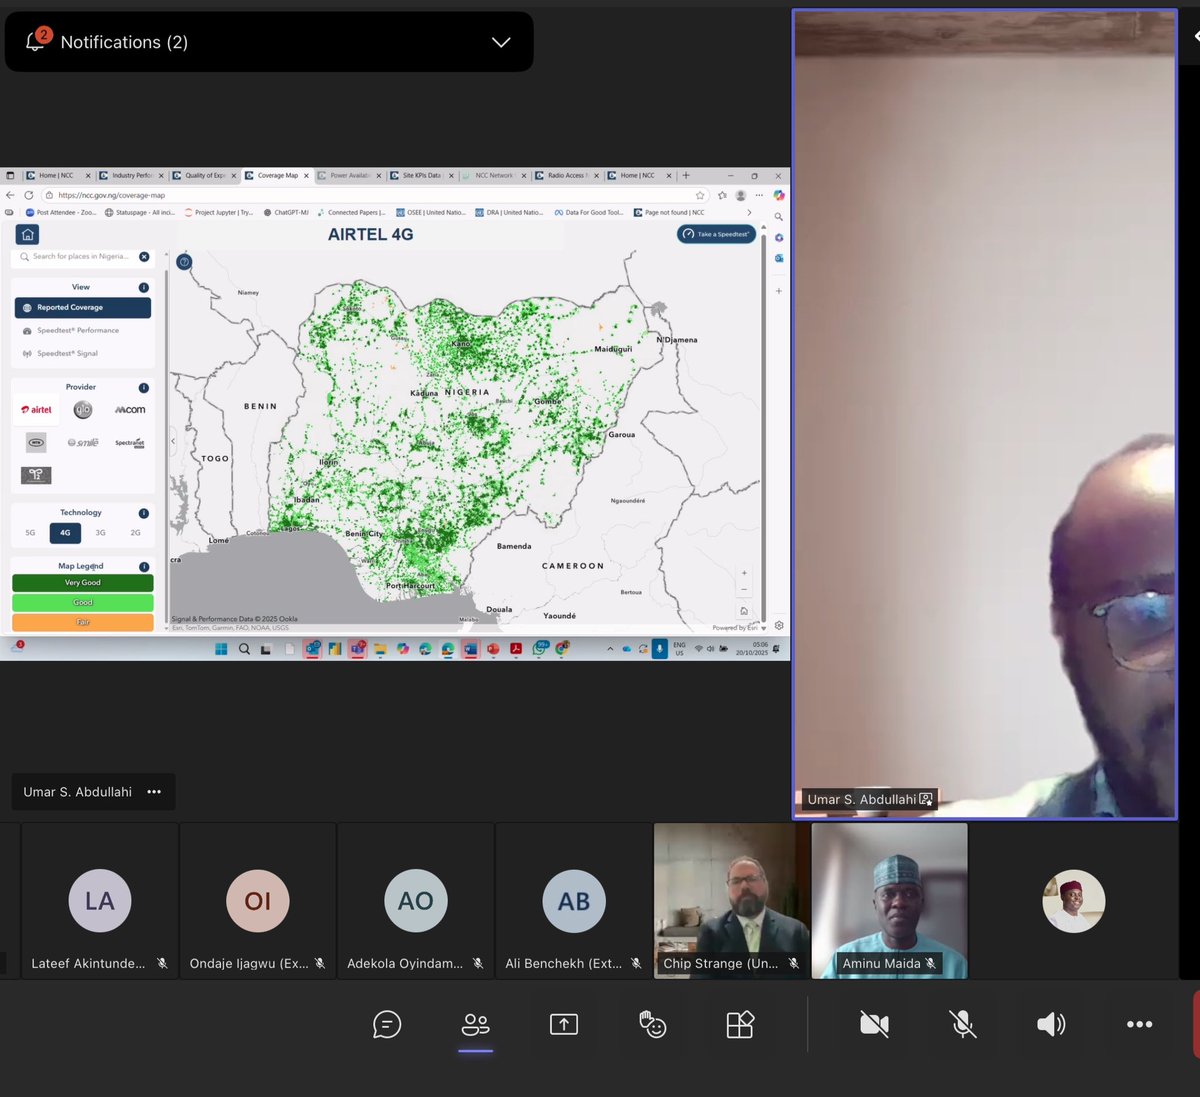This screenshot has width=1200, height=1097.
Task: Open the More actions ellipsis menu
Action: point(1139,1024)
